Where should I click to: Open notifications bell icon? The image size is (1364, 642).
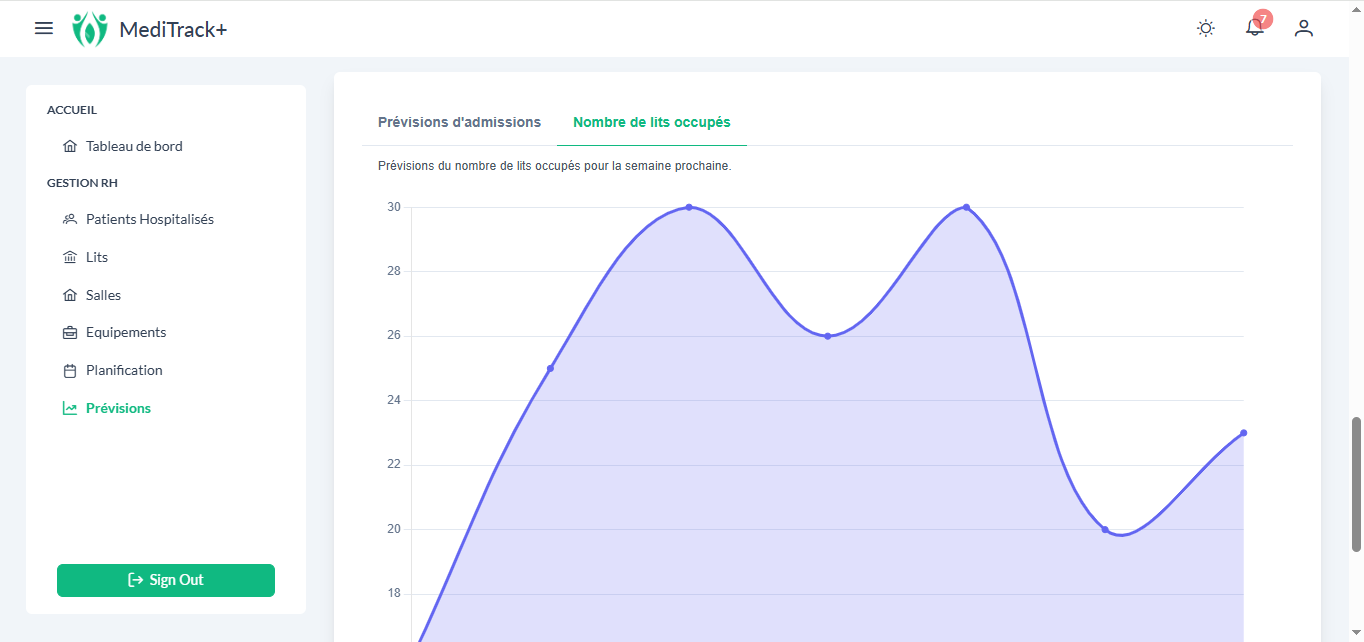(x=1254, y=29)
